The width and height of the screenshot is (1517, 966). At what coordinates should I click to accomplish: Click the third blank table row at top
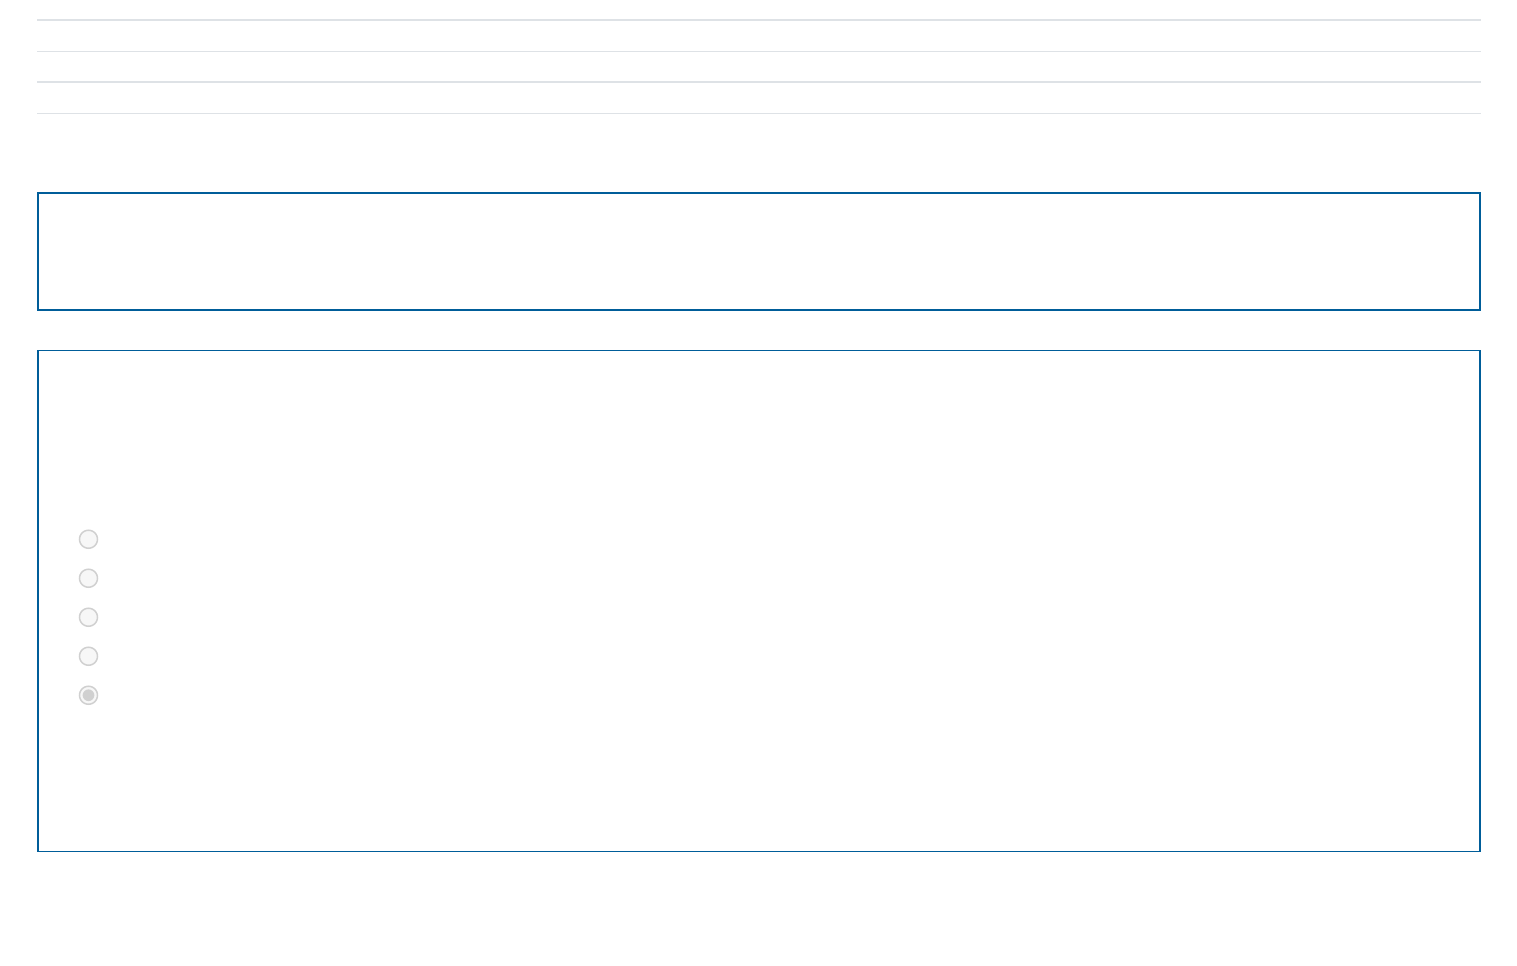pyautogui.click(x=758, y=98)
